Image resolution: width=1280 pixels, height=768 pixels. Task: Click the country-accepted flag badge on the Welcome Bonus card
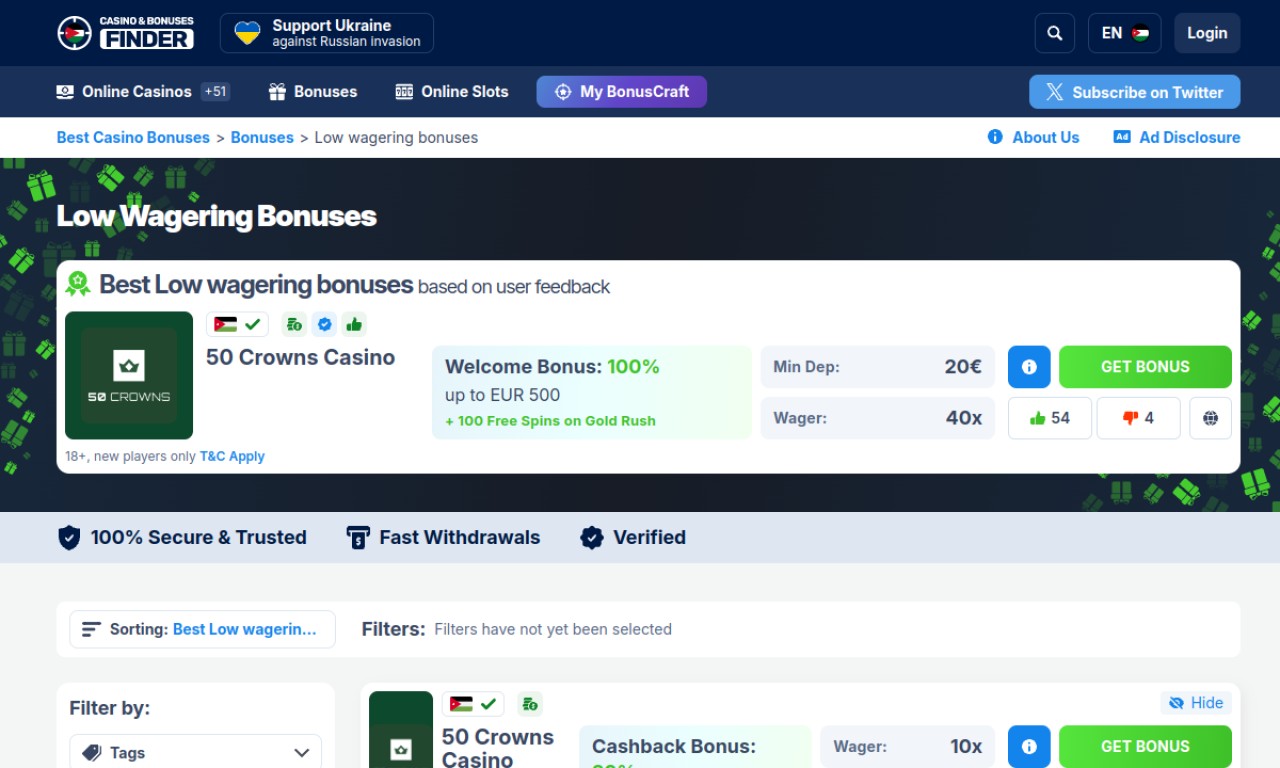pyautogui.click(x=238, y=324)
